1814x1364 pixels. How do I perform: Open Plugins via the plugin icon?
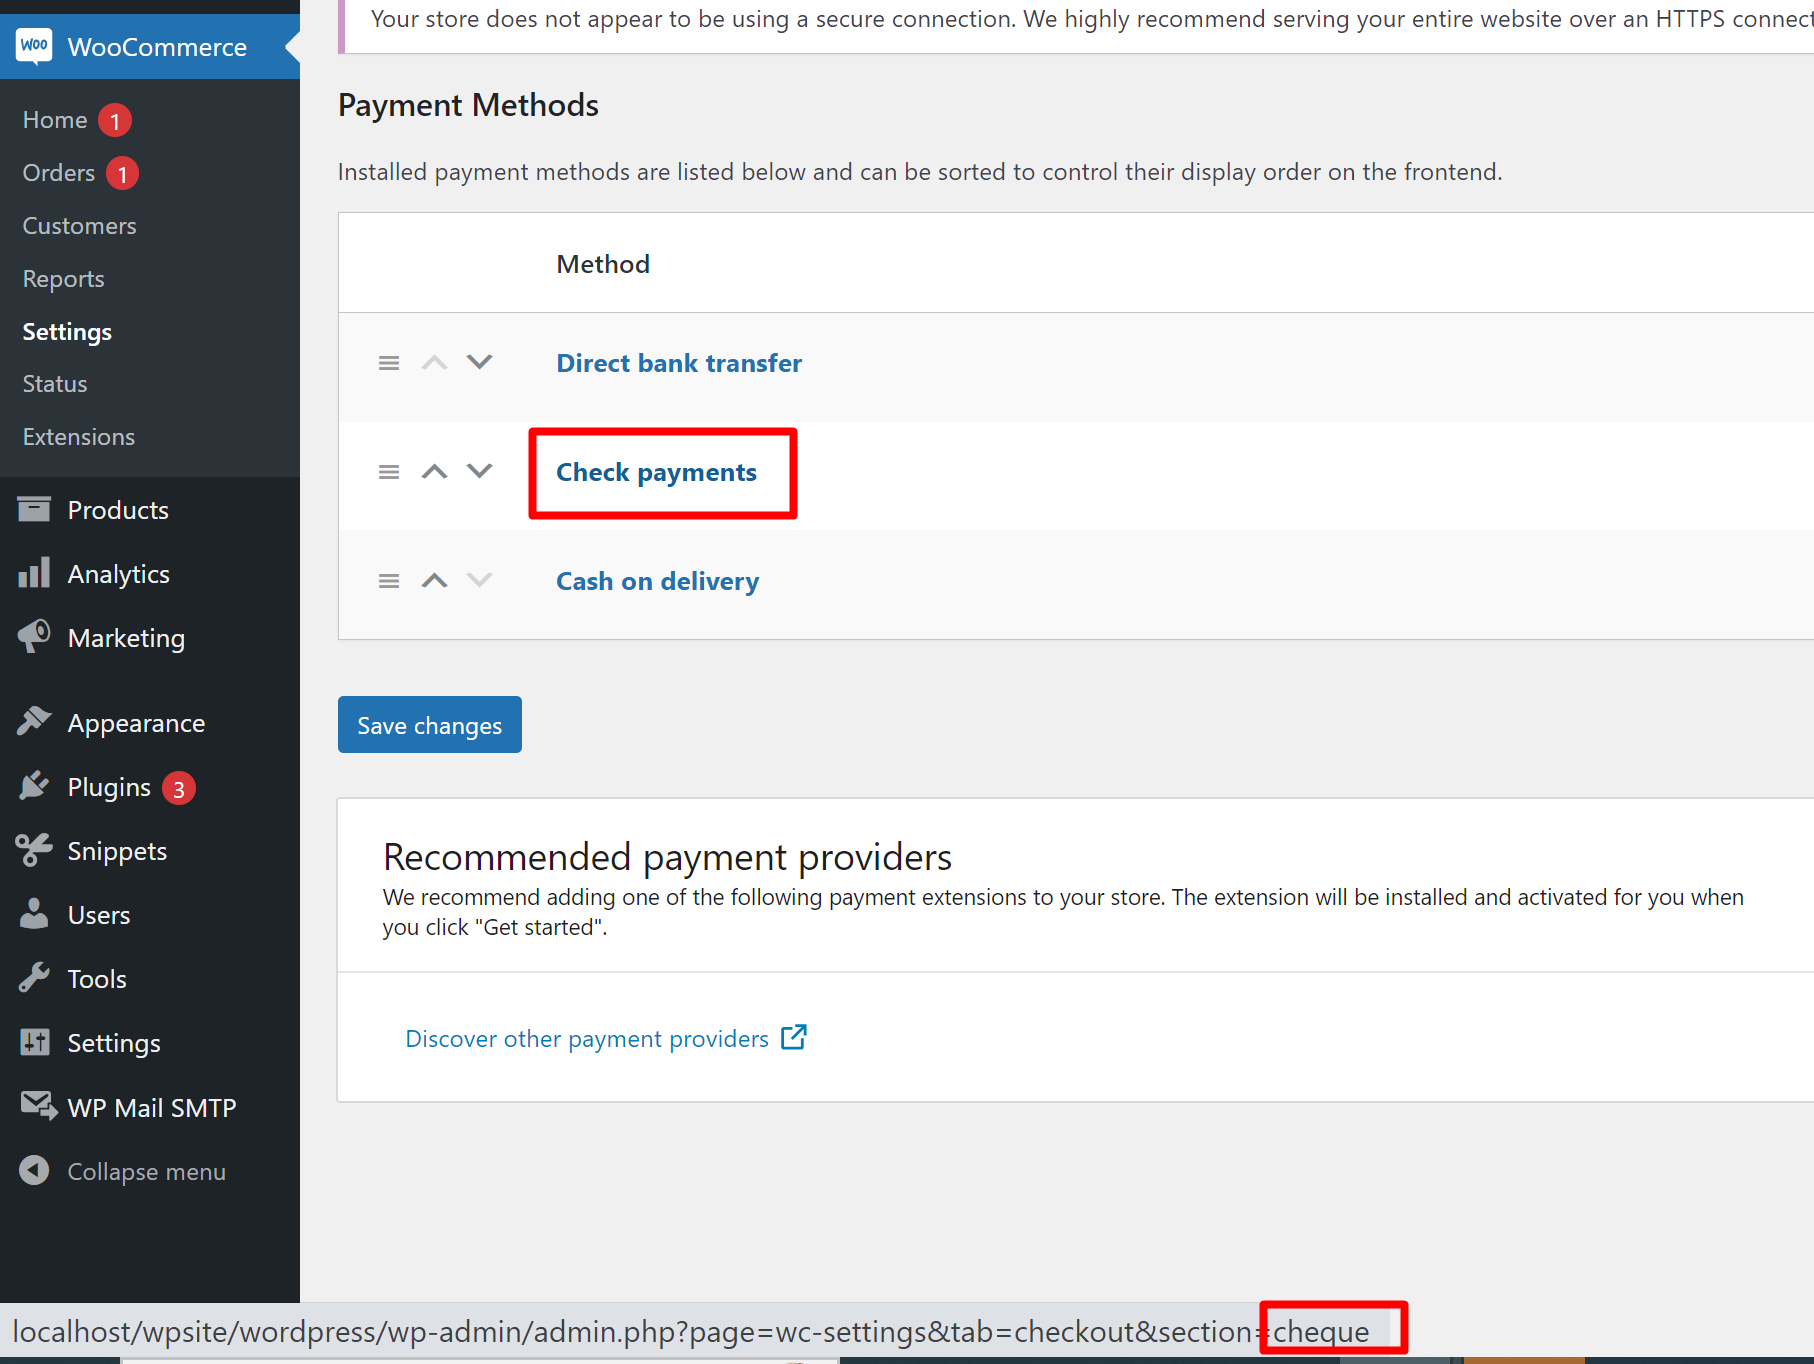pos(35,786)
